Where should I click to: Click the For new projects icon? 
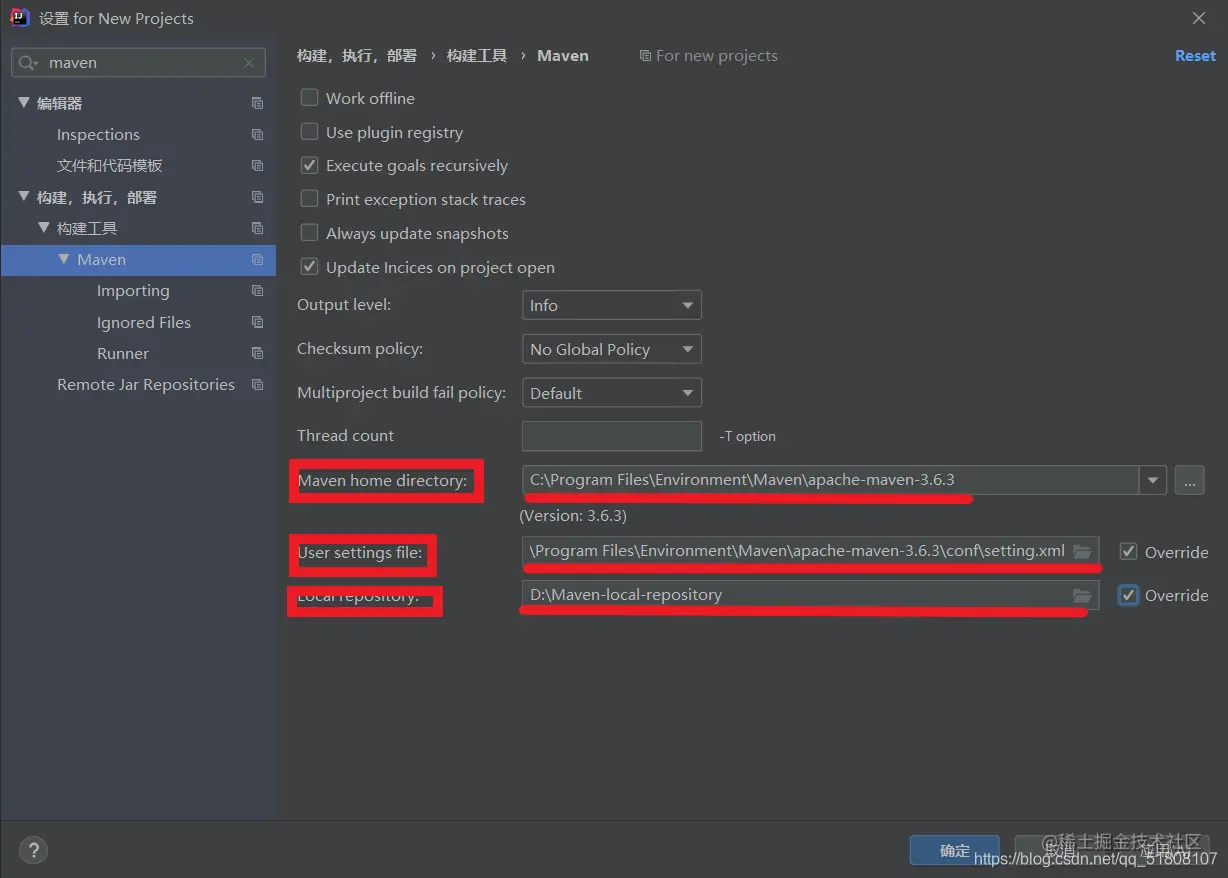pos(645,56)
